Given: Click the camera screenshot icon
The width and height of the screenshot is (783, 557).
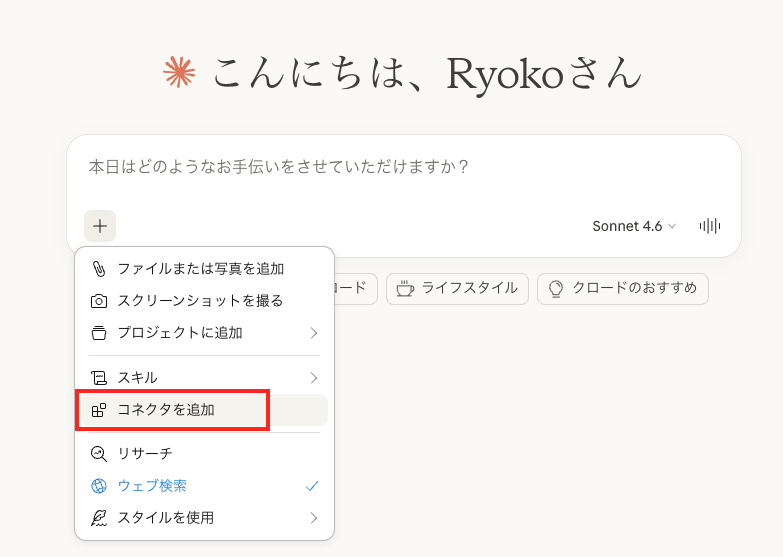Looking at the screenshot, I should (99, 301).
